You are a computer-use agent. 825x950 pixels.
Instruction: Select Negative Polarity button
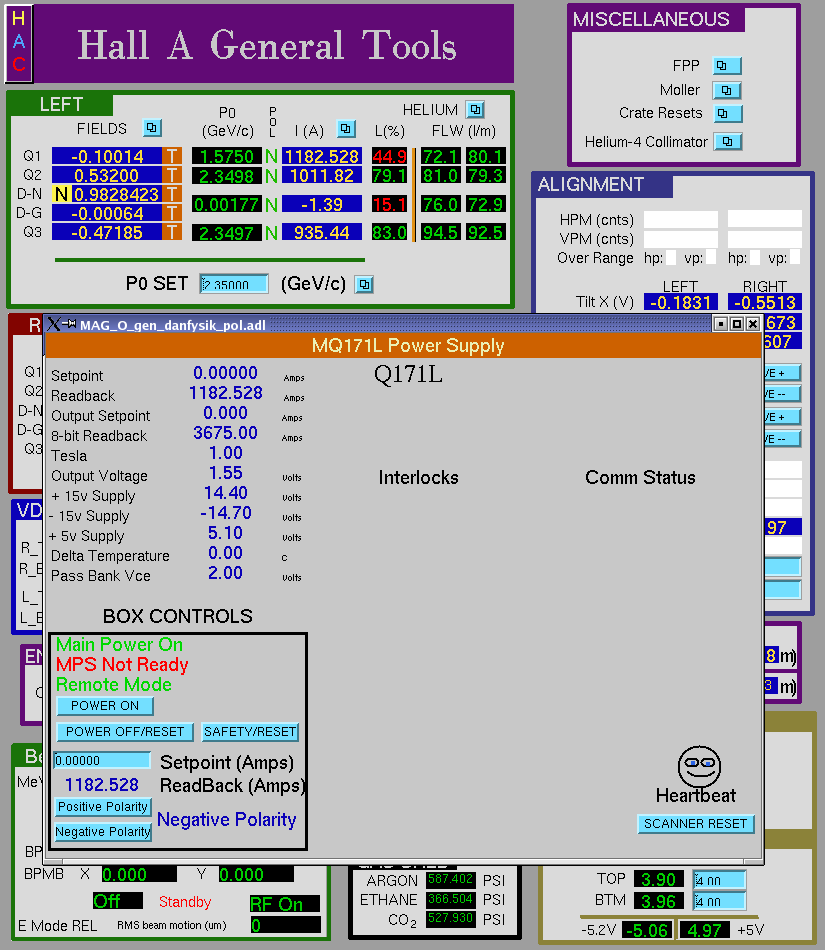tap(103, 832)
